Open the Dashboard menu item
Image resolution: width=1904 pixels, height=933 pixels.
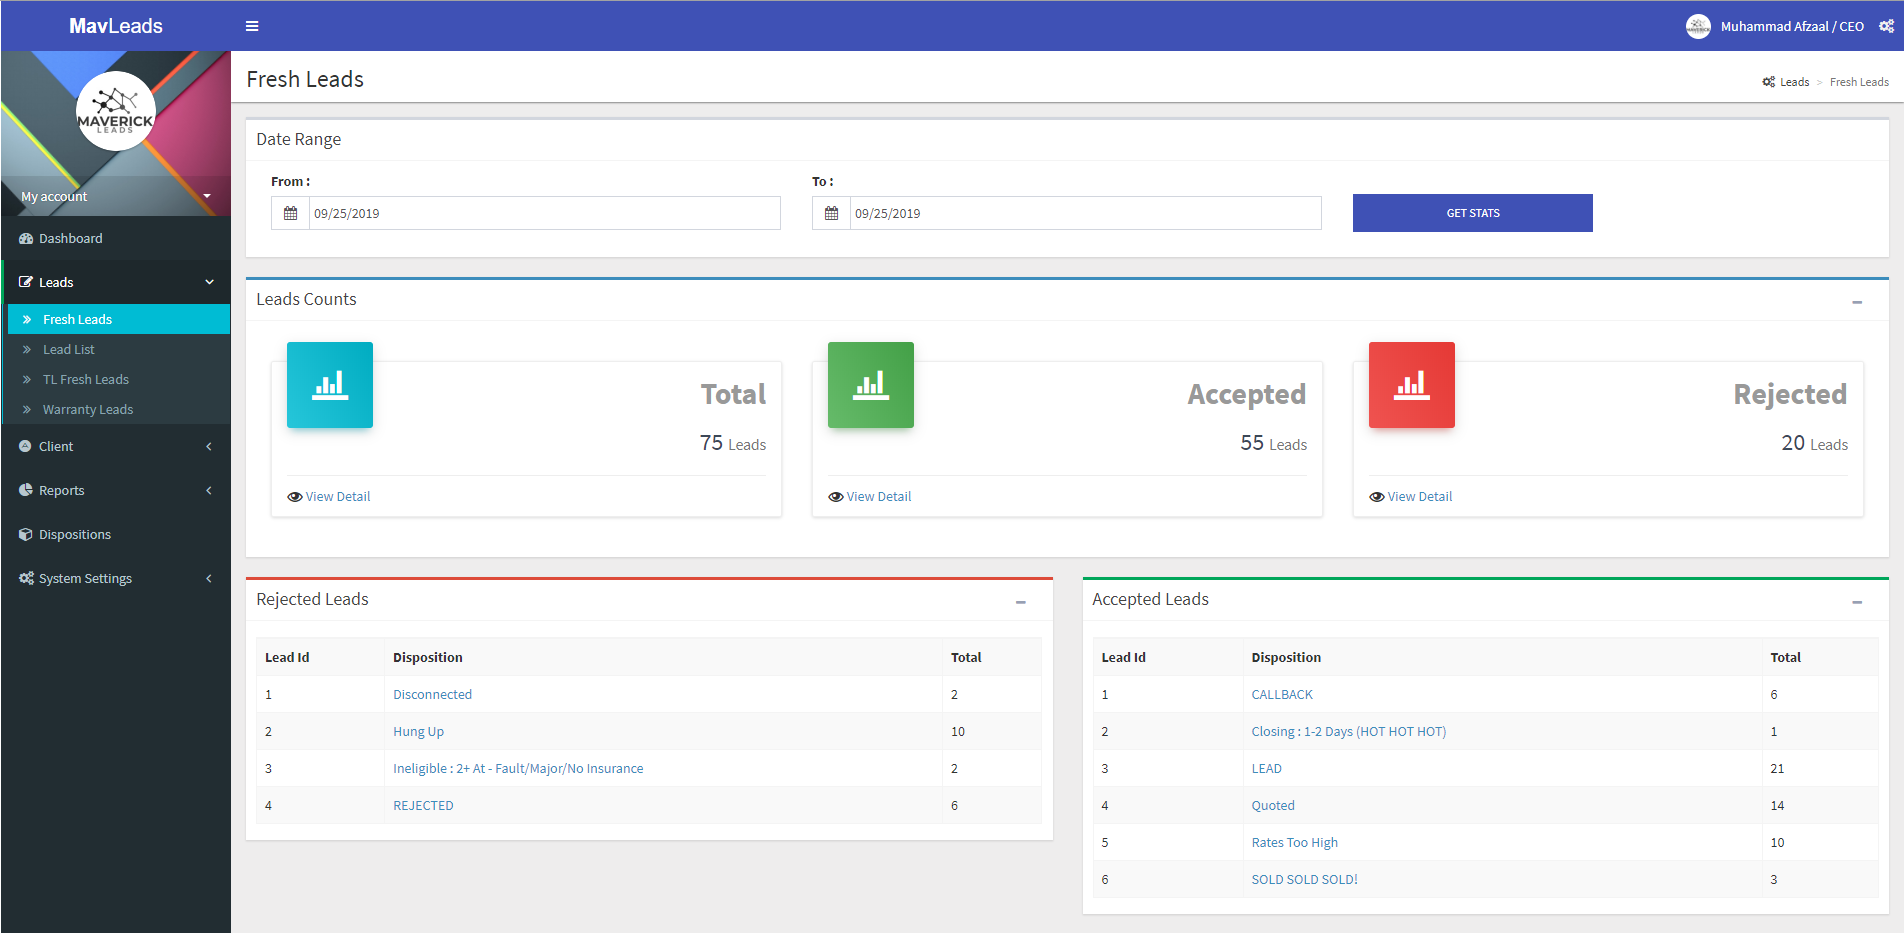[71, 238]
